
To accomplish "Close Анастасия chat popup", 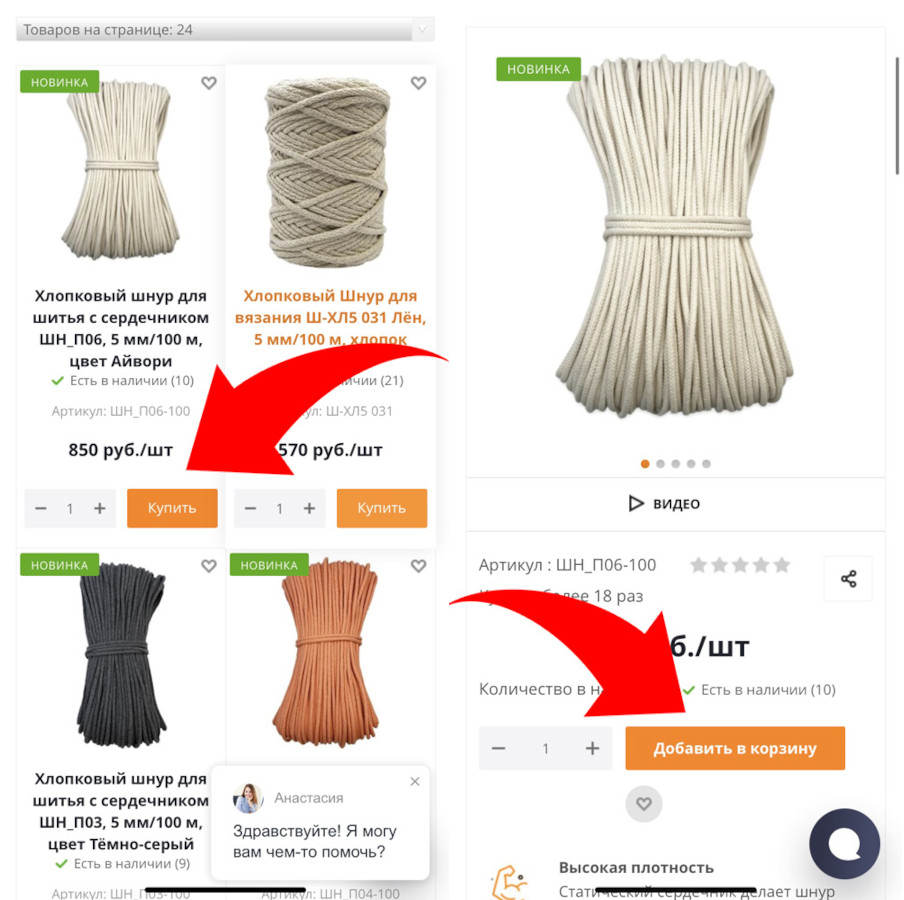I will pos(415,782).
